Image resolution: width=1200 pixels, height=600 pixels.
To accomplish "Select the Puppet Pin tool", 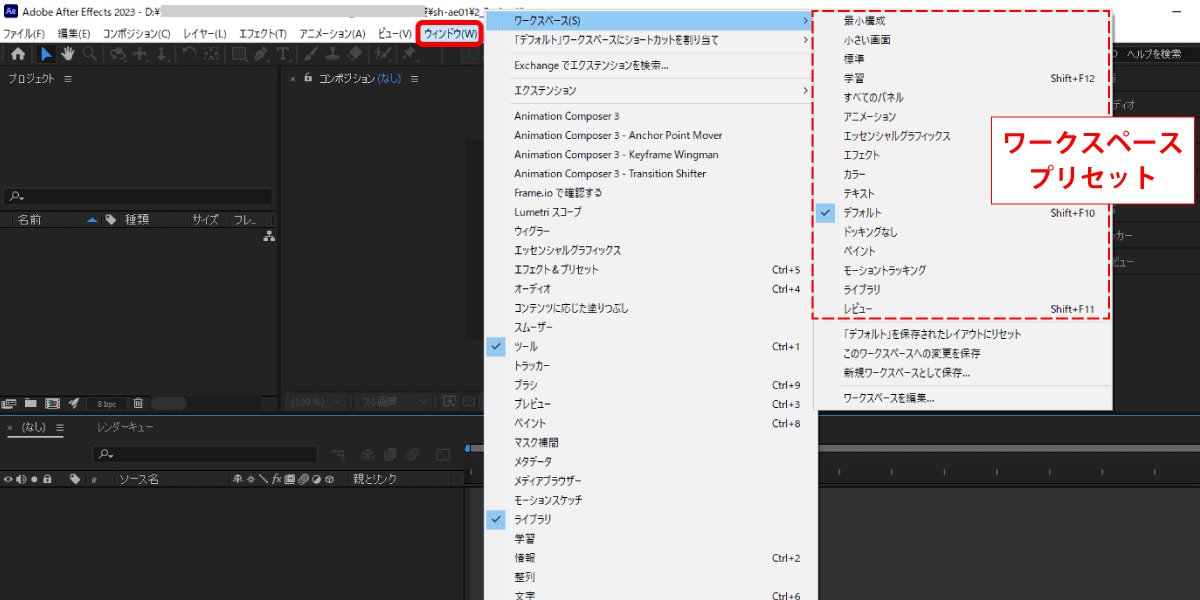I will pyautogui.click(x=408, y=54).
